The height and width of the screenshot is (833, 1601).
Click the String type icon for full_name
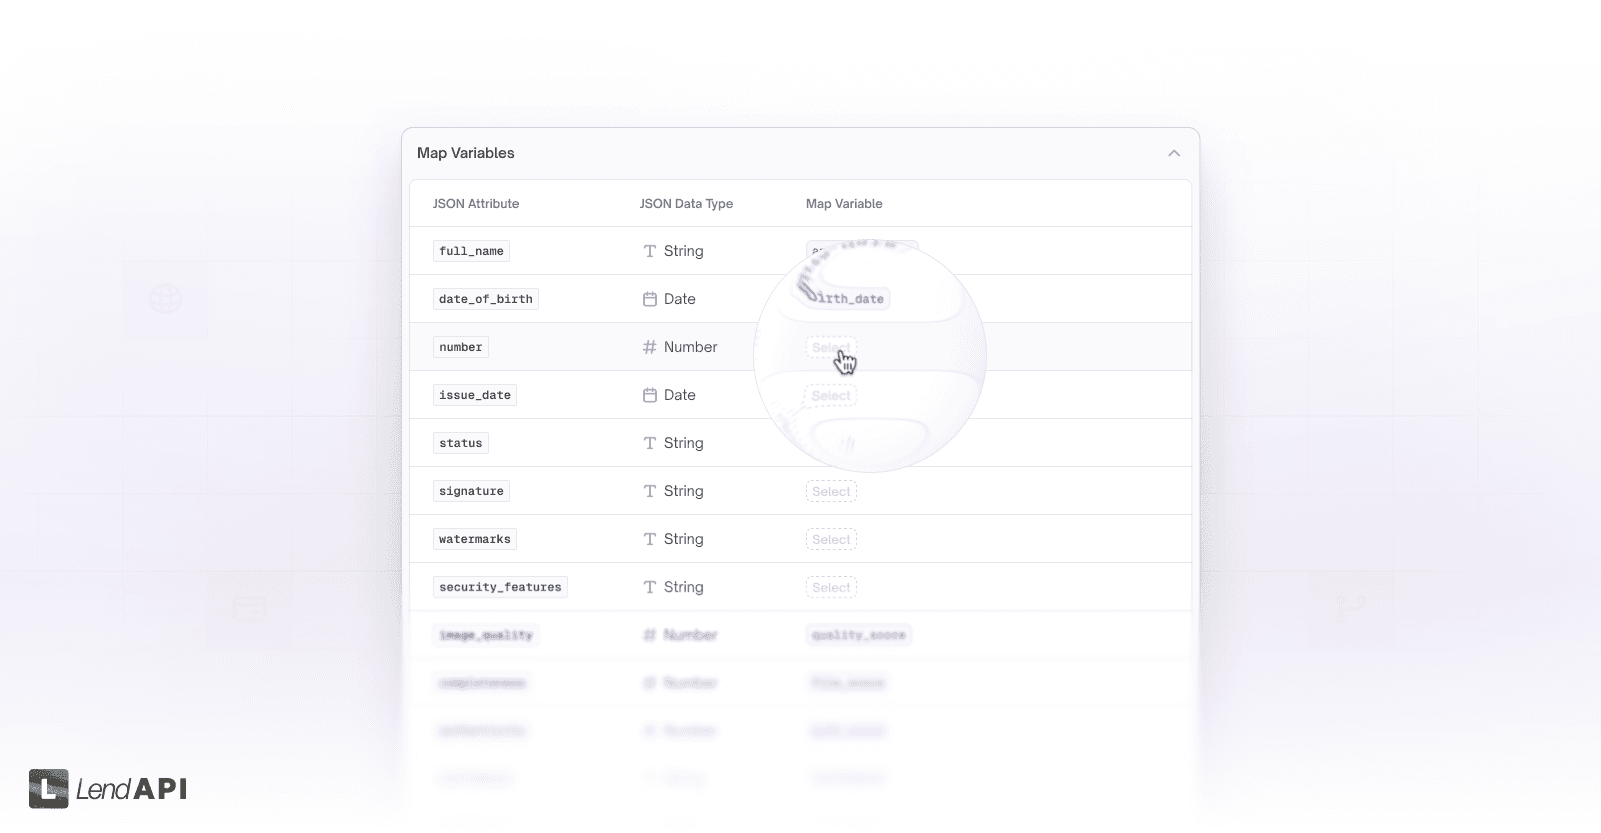coord(650,251)
